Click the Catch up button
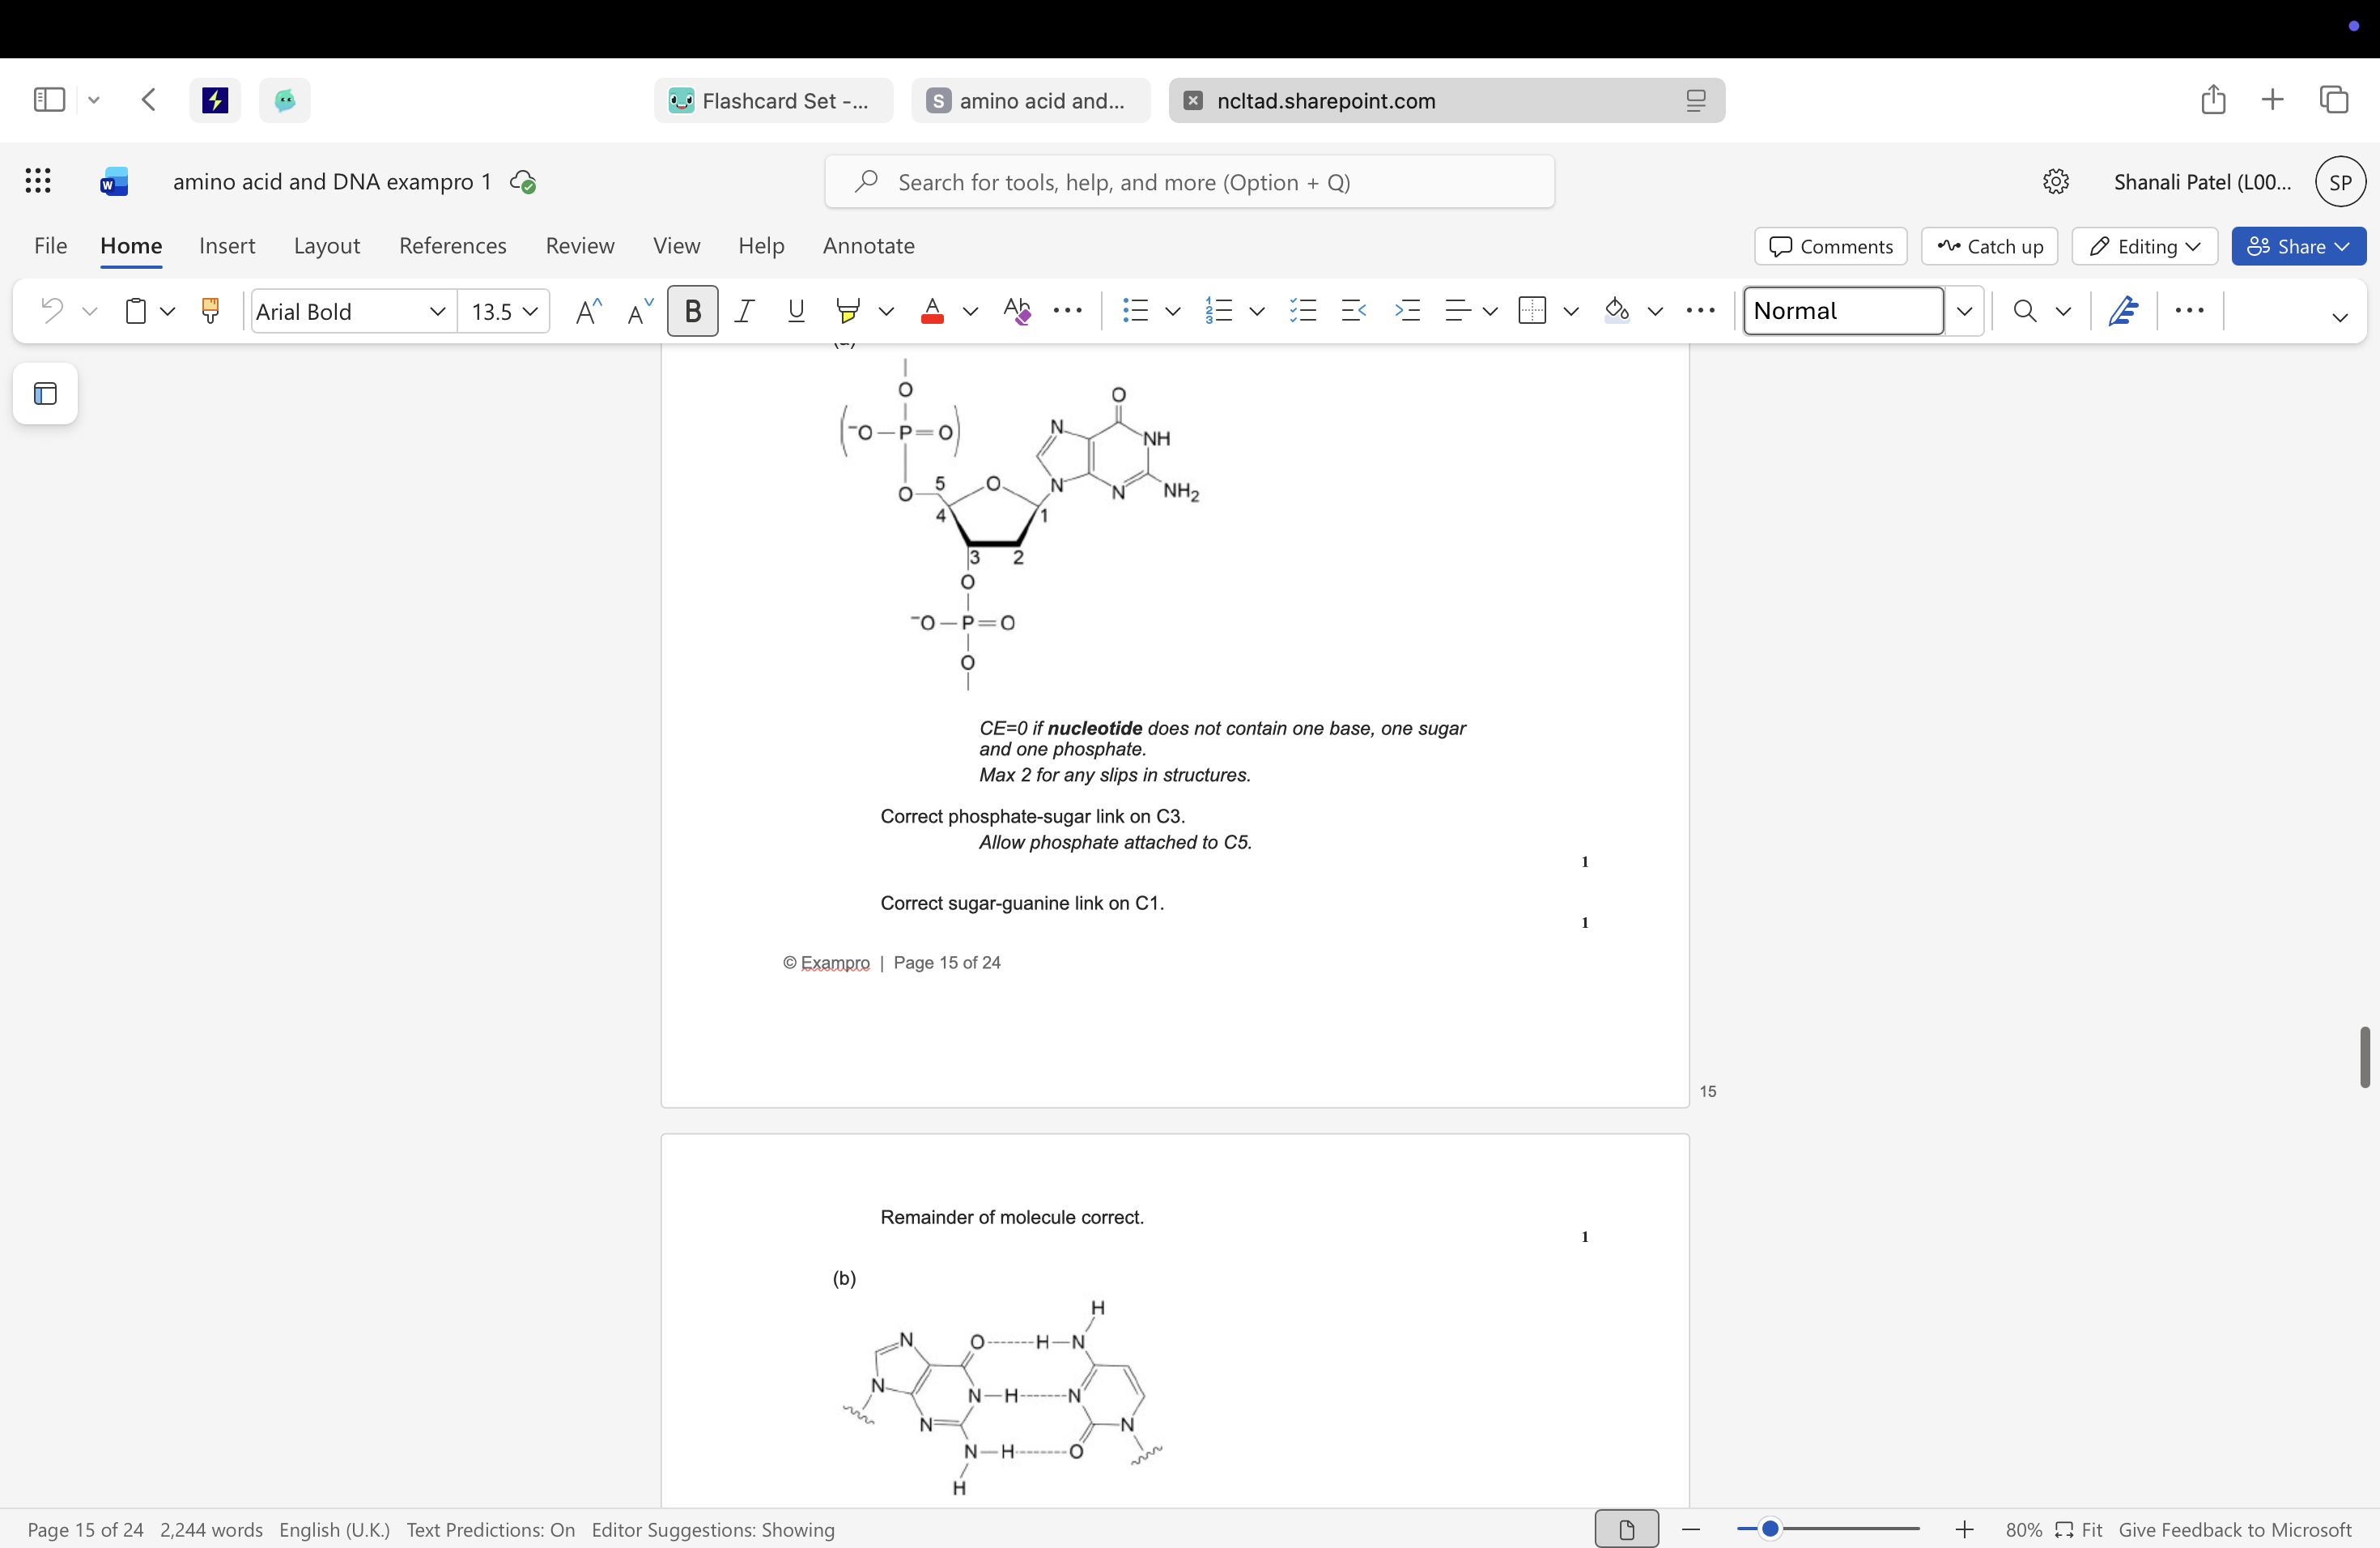This screenshot has height=1548, width=2380. pos(1990,246)
